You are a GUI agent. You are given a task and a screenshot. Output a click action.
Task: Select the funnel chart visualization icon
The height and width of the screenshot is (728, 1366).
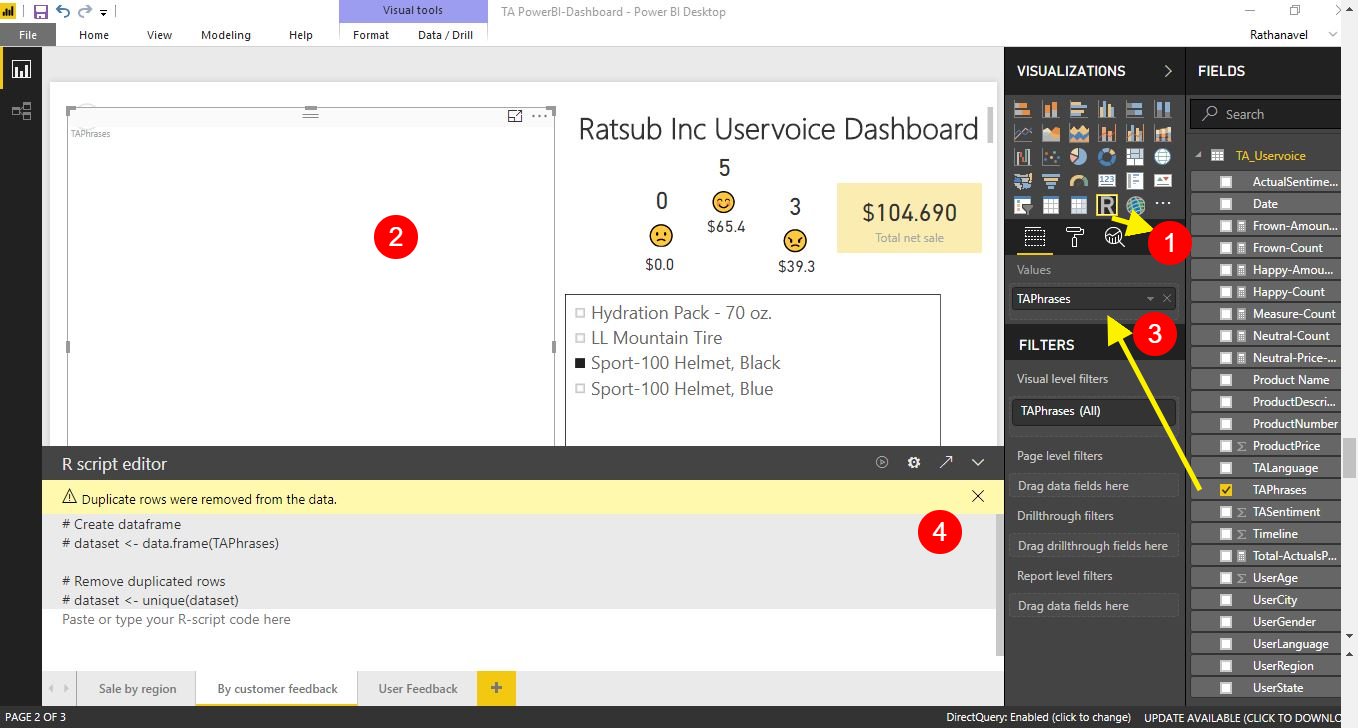(1050, 180)
